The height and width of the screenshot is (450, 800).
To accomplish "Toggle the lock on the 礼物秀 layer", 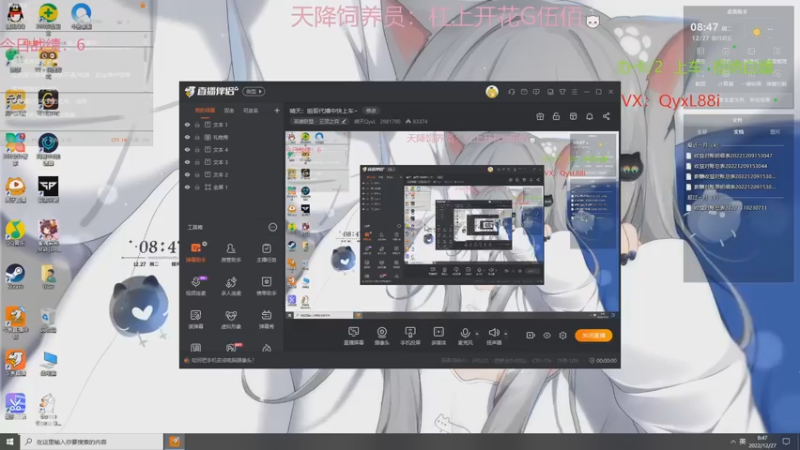I will pos(197,137).
